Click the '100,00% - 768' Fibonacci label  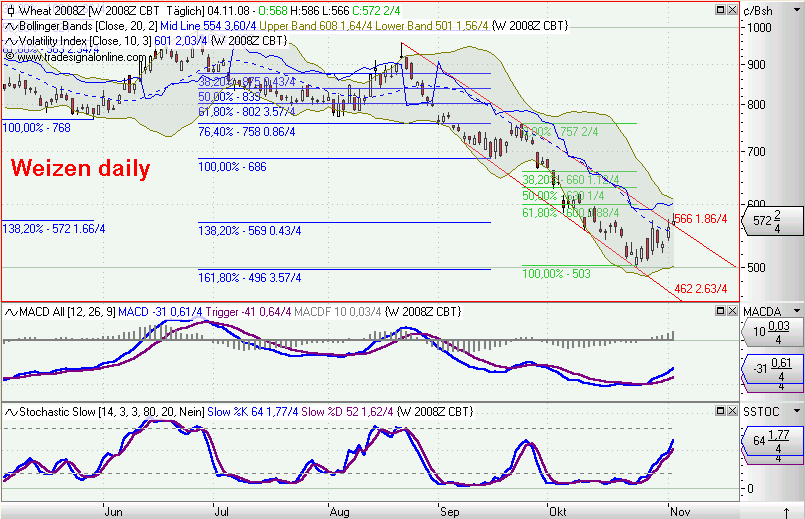click(x=36, y=128)
